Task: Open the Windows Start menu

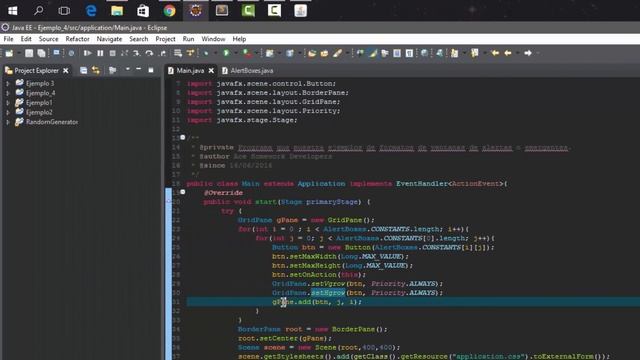Action: 13,11
